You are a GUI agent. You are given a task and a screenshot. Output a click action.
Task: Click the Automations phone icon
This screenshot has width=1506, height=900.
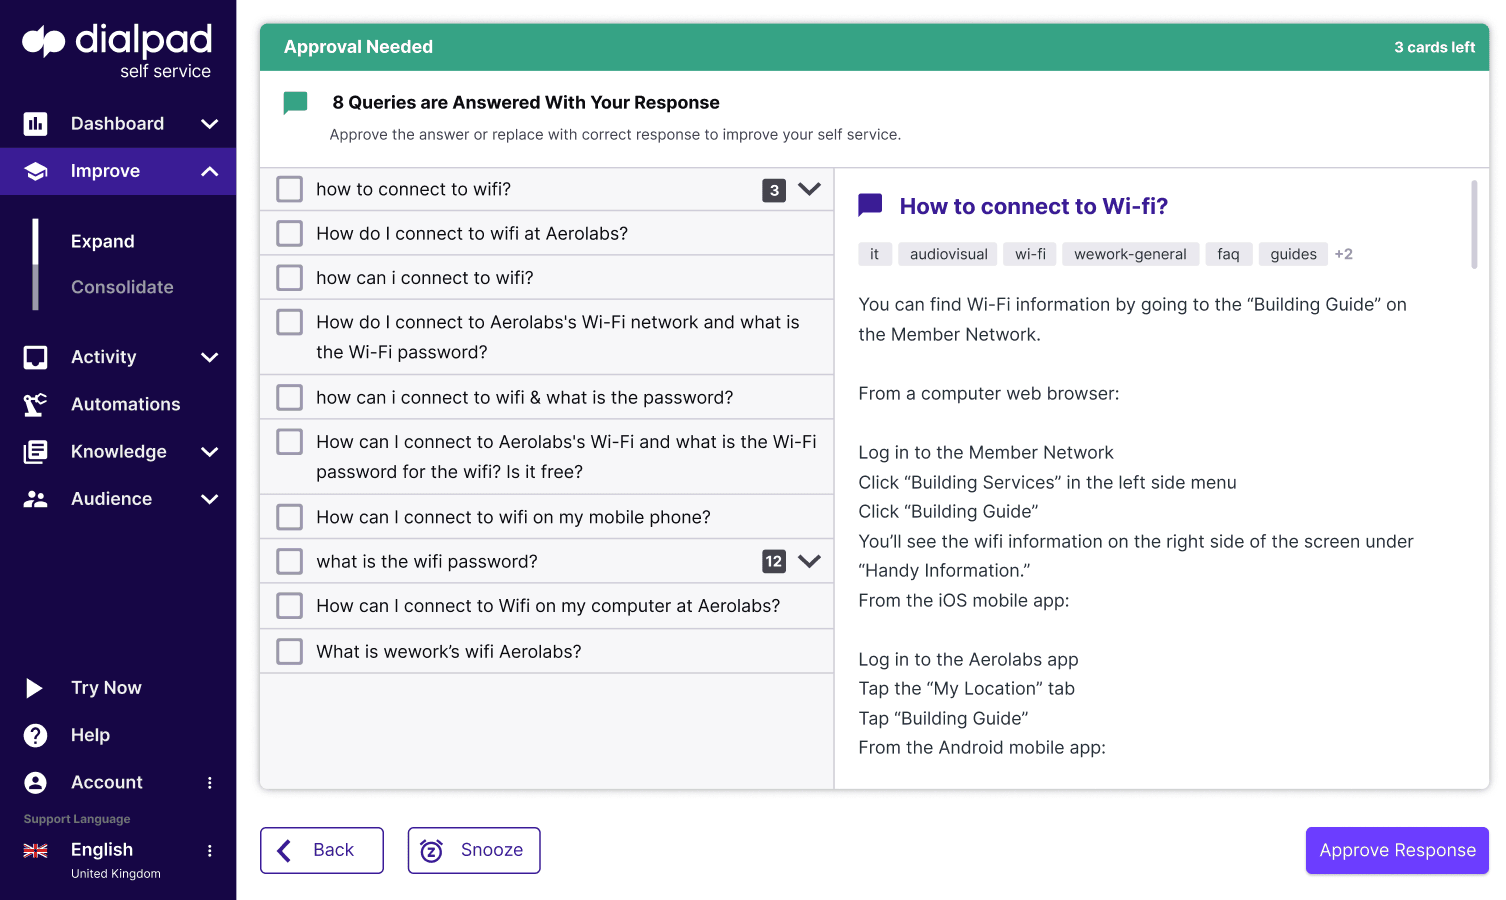pos(35,404)
